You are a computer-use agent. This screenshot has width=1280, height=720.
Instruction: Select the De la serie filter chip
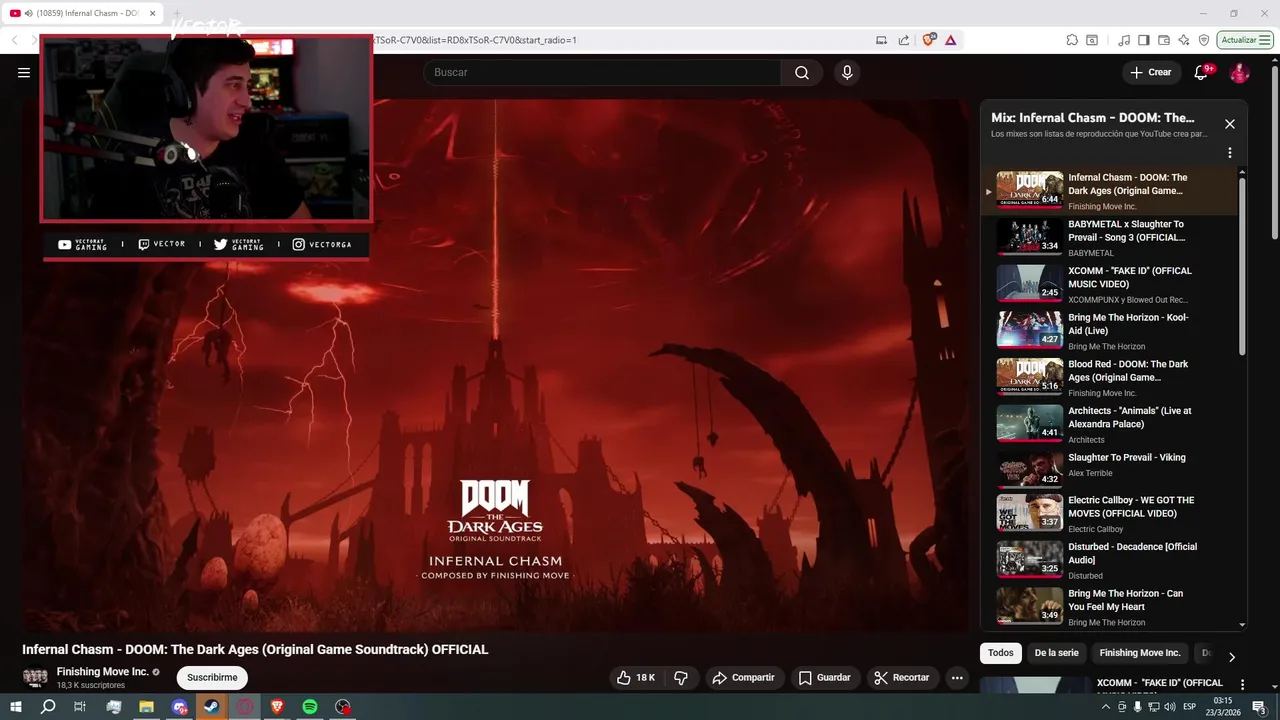click(1056, 653)
